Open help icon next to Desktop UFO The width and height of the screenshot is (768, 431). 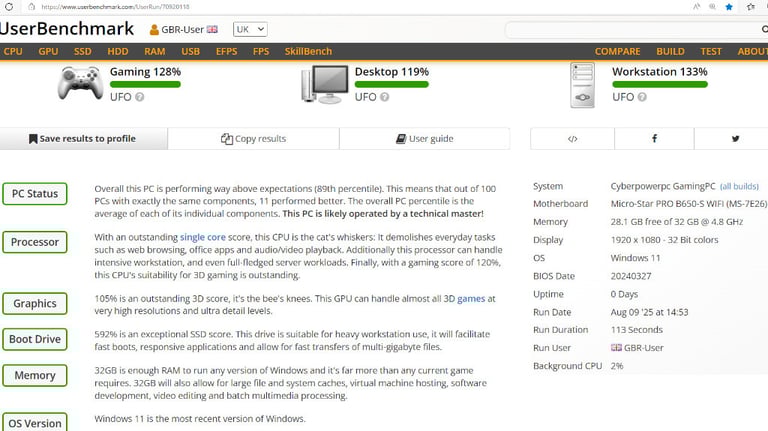click(384, 97)
